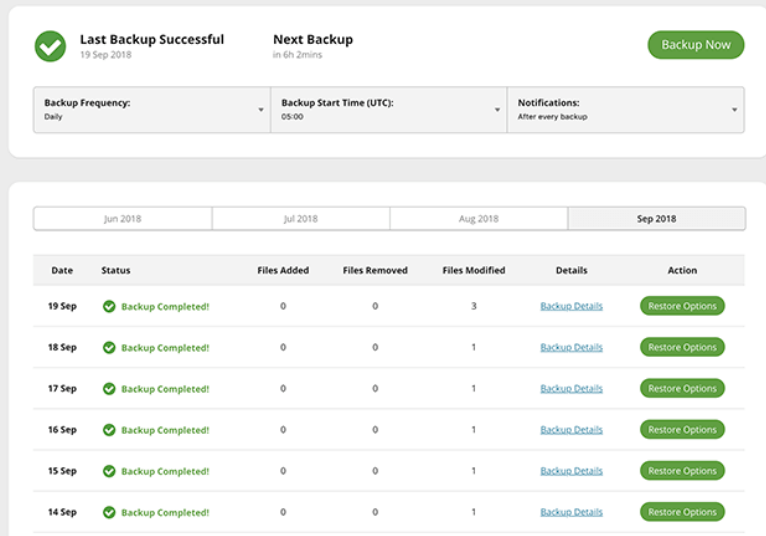Open Backup Details link for 18 Sep
The height and width of the screenshot is (536, 766).
point(571,348)
